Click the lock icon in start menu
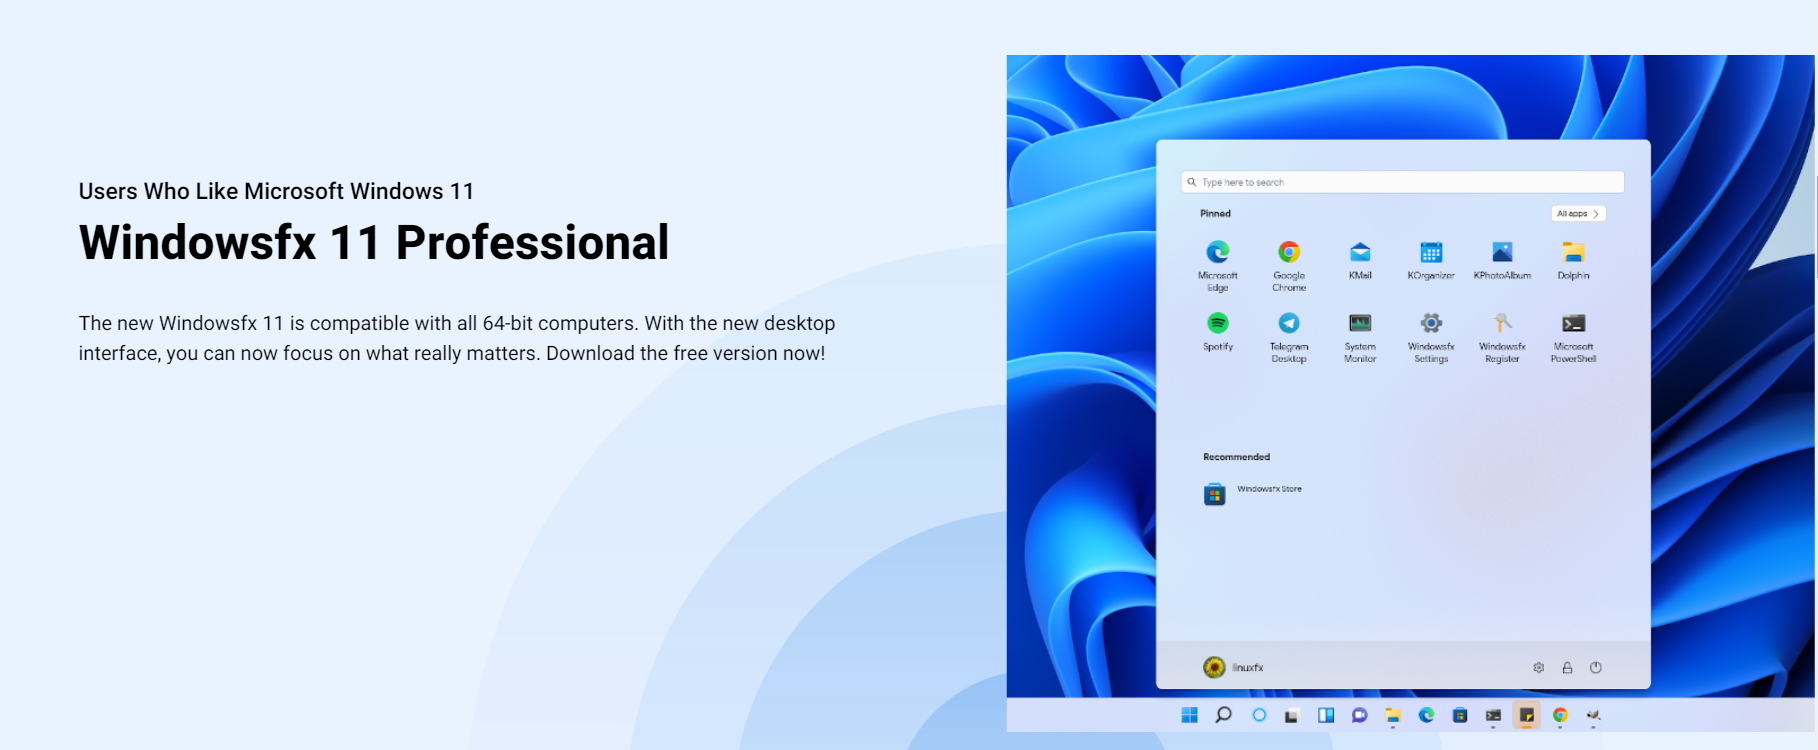Screen dimensions: 1818x750 pos(1567,667)
